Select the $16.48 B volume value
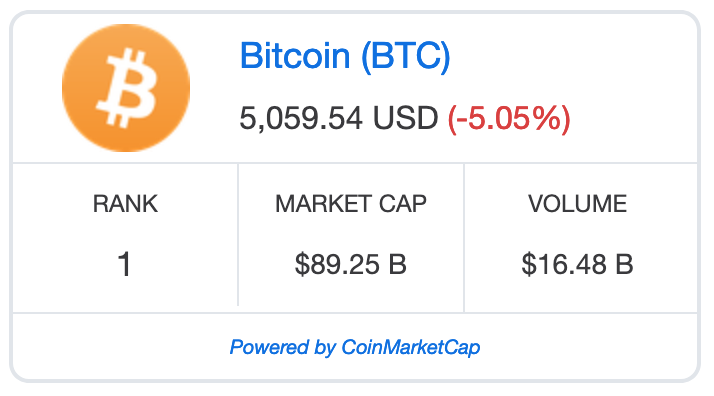Viewport: 714px width, 396px height. point(577,264)
